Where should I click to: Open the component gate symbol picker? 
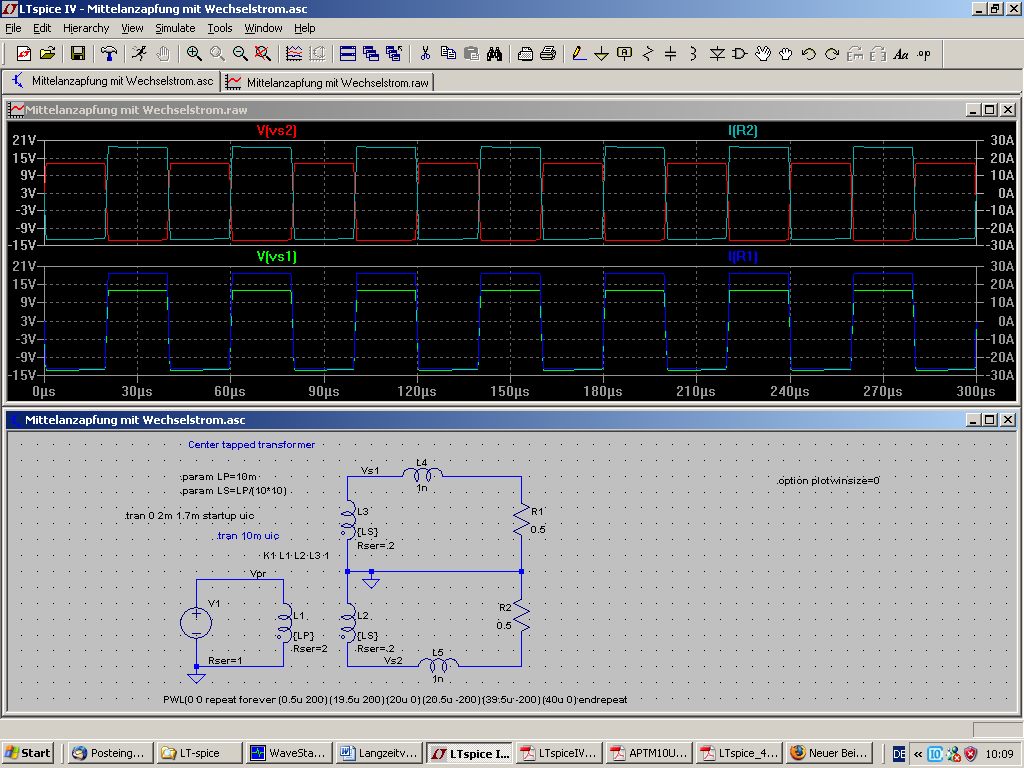pos(739,54)
